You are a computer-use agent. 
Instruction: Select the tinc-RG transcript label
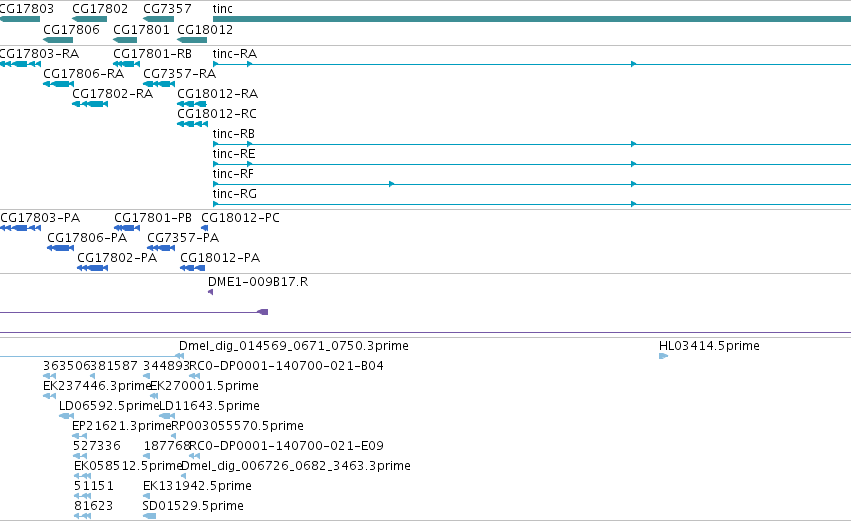(x=235, y=194)
